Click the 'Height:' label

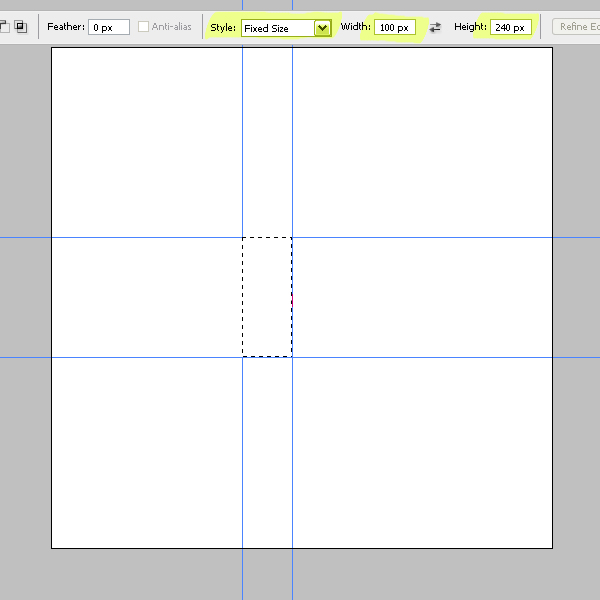470,27
